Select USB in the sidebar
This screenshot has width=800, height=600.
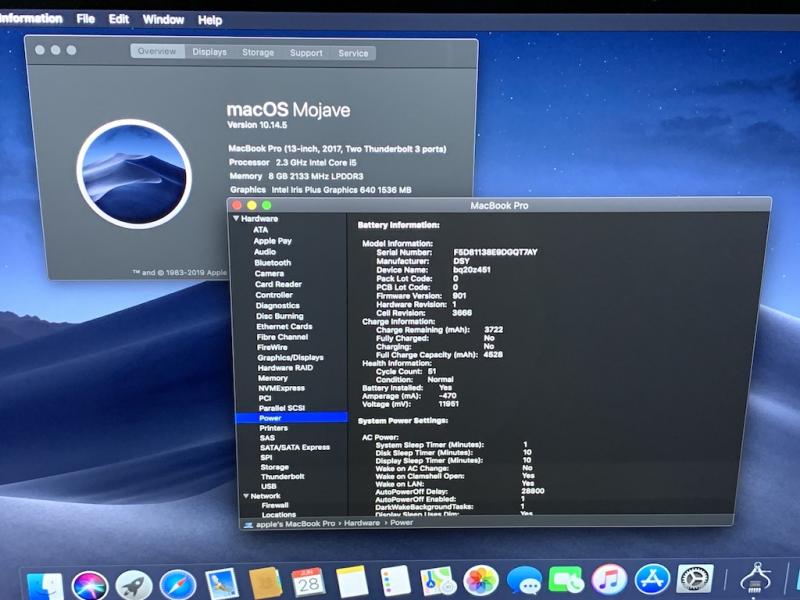268,486
